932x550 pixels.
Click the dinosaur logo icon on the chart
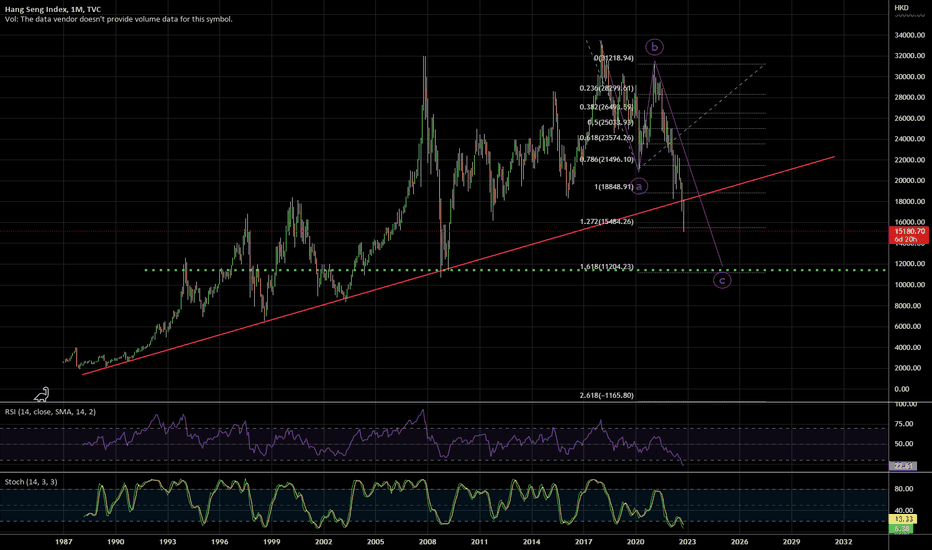[42, 394]
